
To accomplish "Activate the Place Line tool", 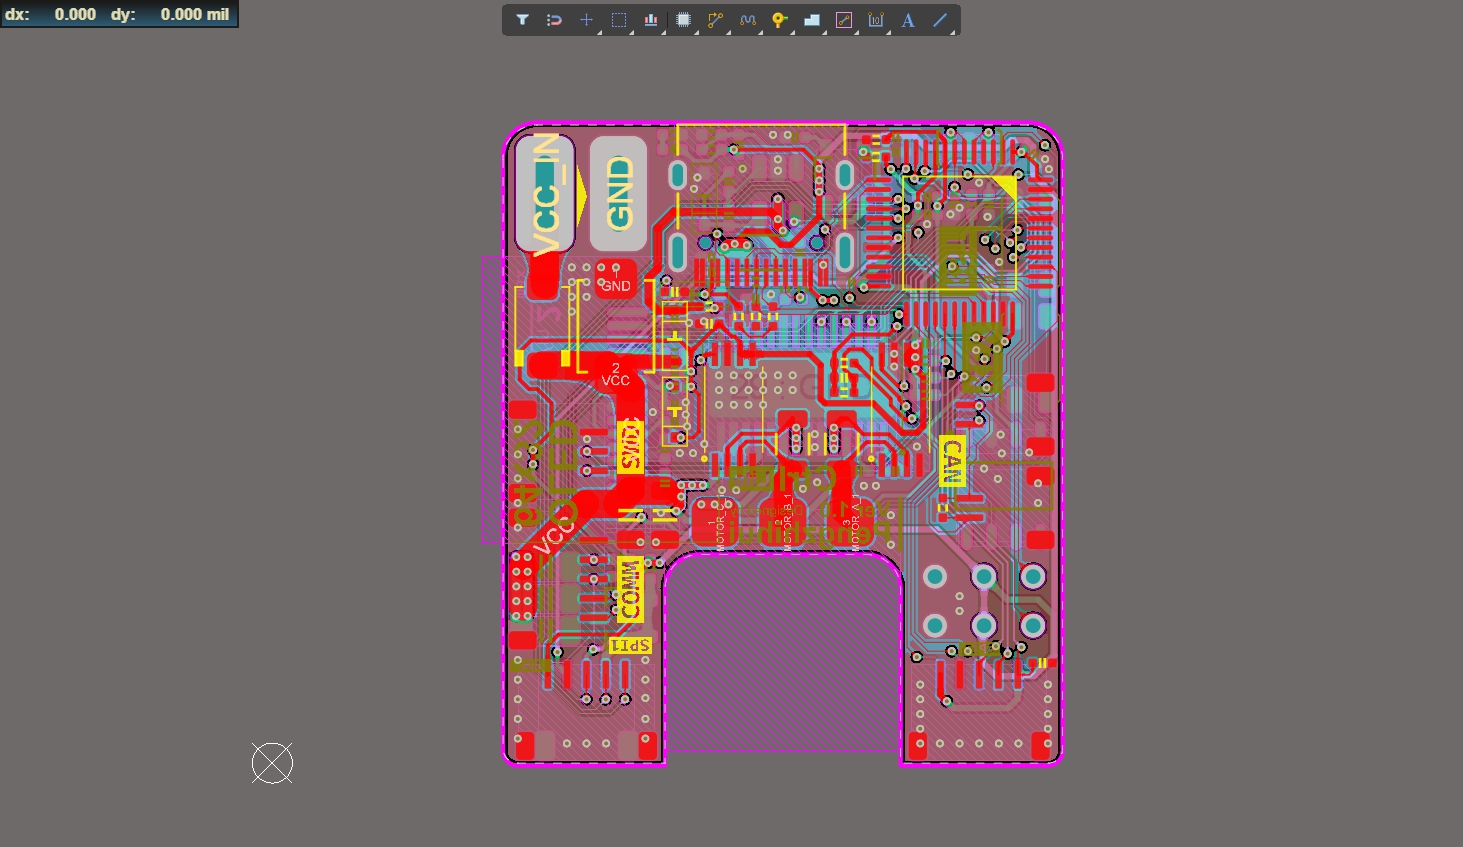I will tap(940, 20).
